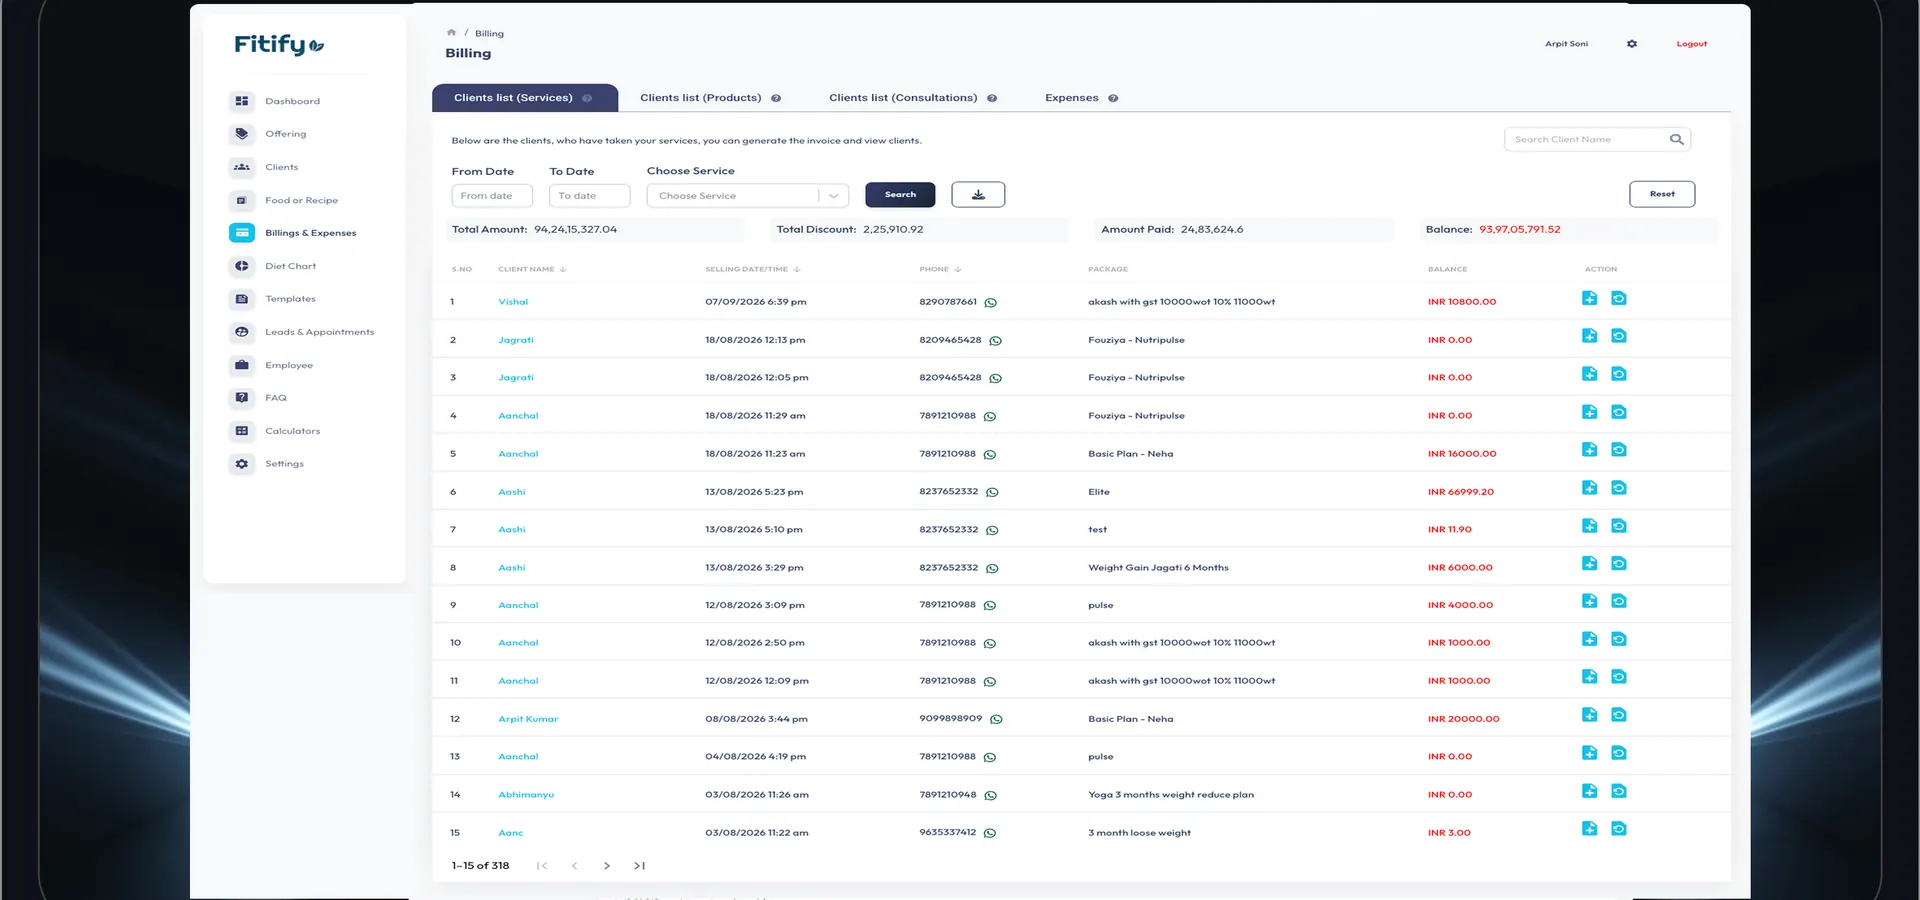Open the Templates sidebar icon

pos(242,299)
